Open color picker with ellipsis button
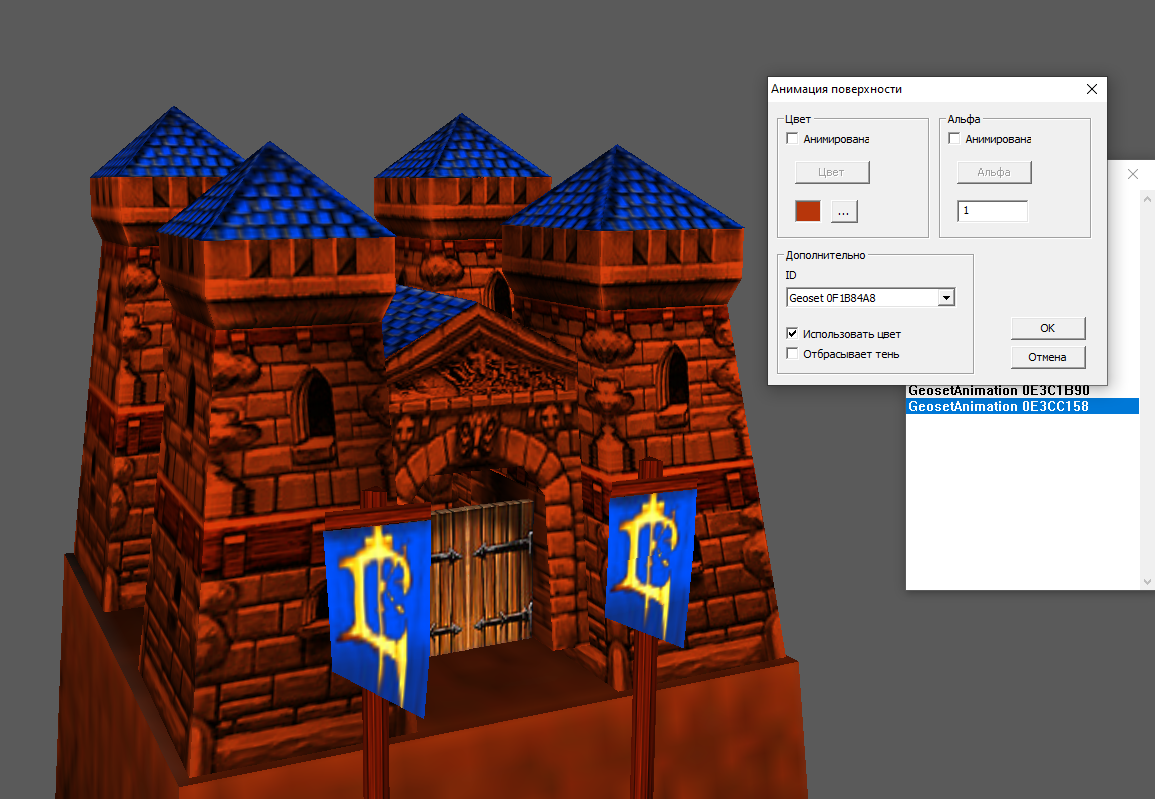1155x799 pixels. 844,211
